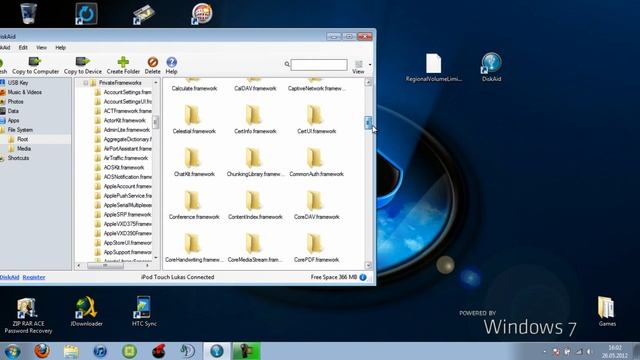Screen dimensions: 640x360
Task: Select Data in sidebar
Action: point(13,111)
